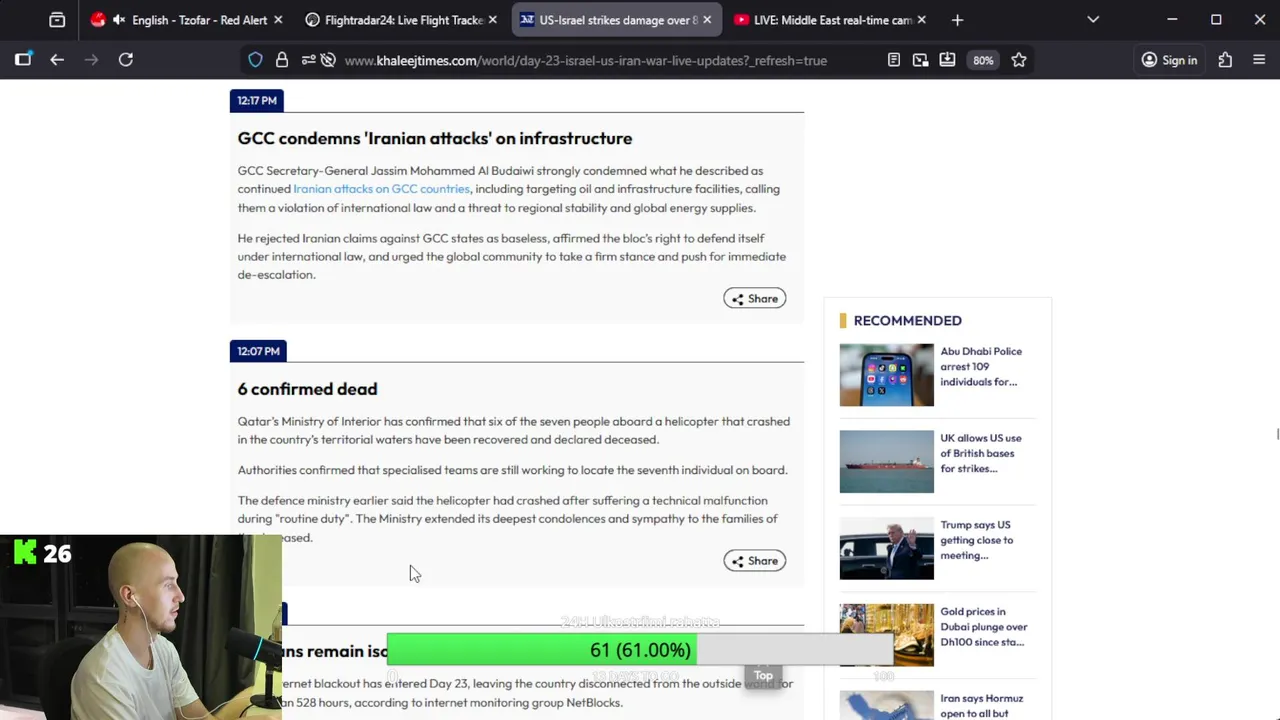Image resolution: width=1280 pixels, height=720 pixels.
Task: Open Trump says US getting close article
Action: coord(977,540)
